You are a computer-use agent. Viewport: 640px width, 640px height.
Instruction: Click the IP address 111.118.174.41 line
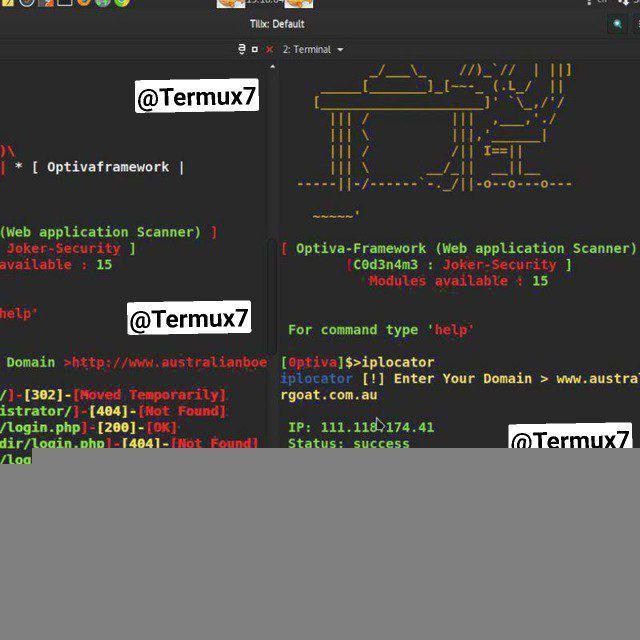pos(361,427)
